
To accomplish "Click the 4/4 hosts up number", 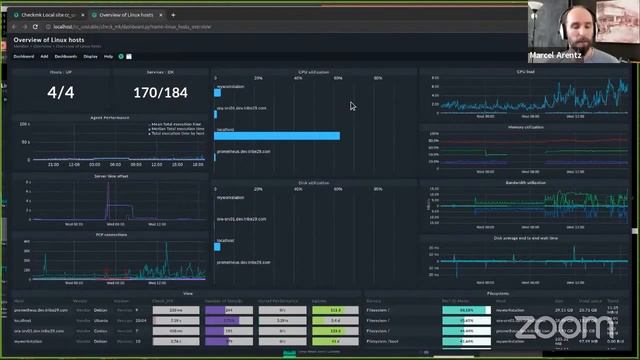I will pyautogui.click(x=61, y=93).
